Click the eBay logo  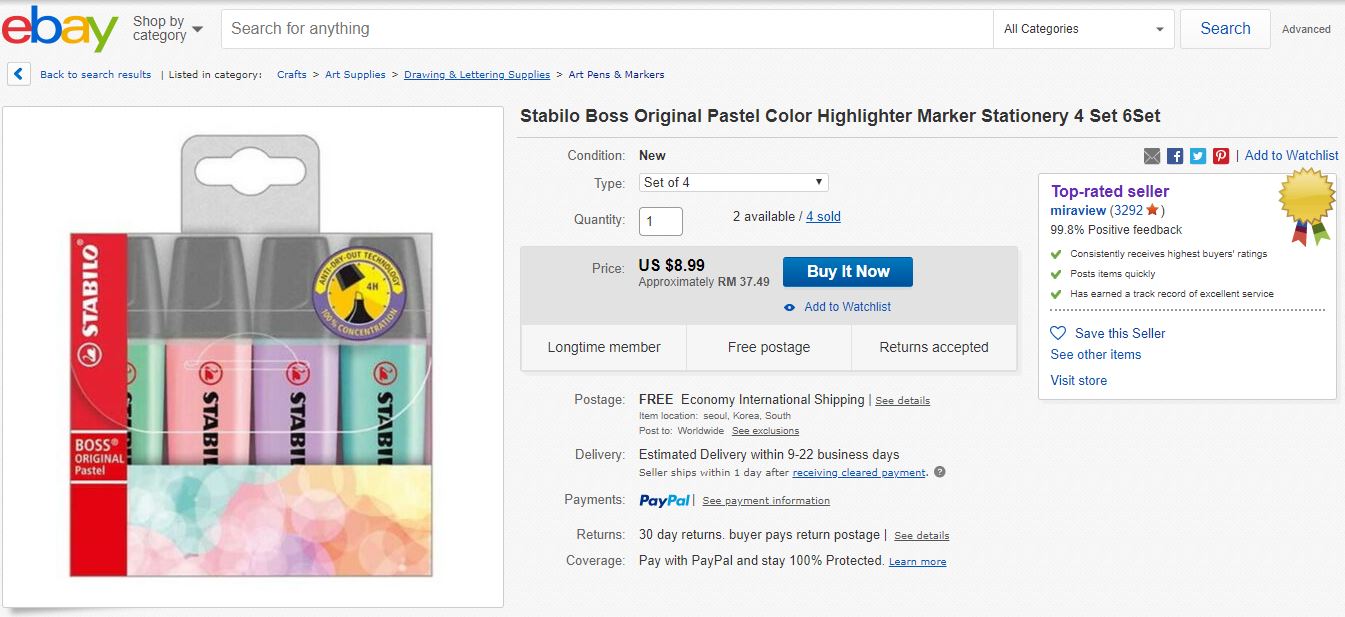click(x=60, y=29)
